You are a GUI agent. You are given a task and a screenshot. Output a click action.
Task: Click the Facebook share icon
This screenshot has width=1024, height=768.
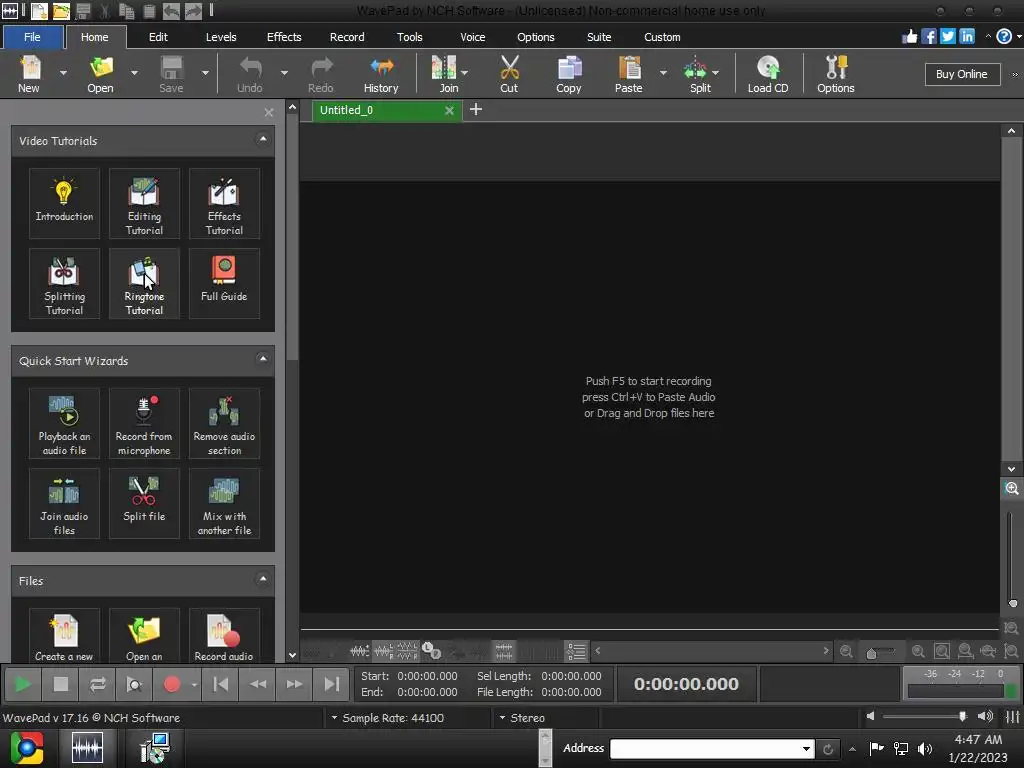pyautogui.click(x=929, y=37)
